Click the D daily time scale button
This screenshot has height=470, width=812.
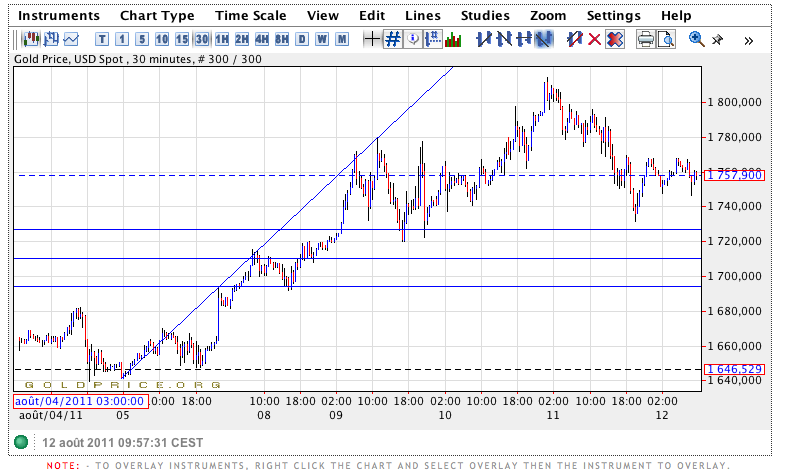click(x=302, y=39)
